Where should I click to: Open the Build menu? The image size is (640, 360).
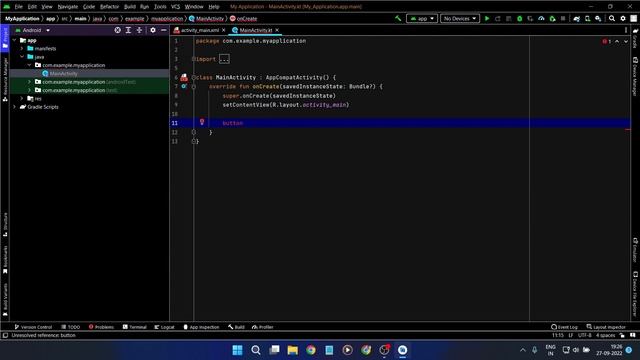(130, 7)
